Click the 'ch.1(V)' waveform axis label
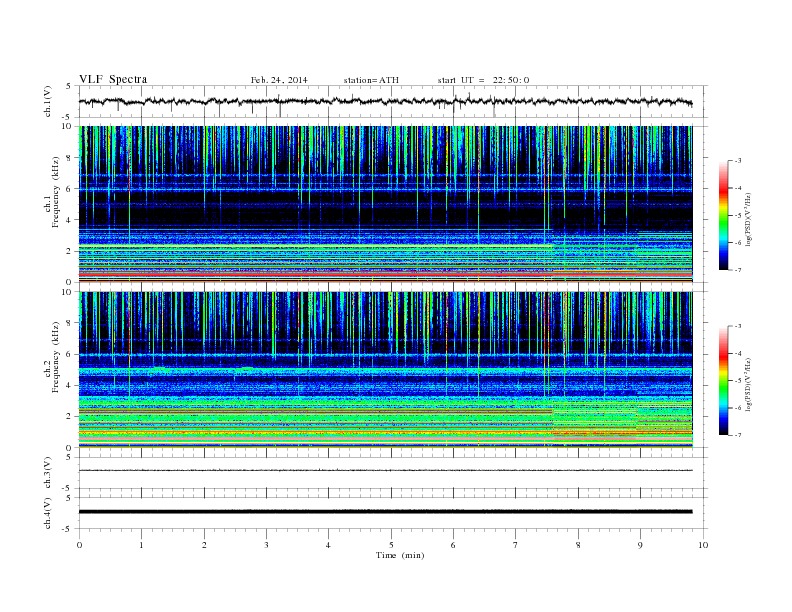 click(47, 101)
